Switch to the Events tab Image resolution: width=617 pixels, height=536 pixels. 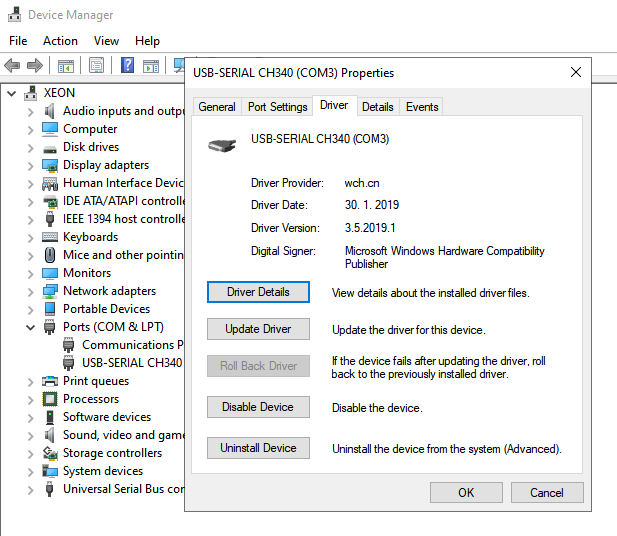click(422, 107)
